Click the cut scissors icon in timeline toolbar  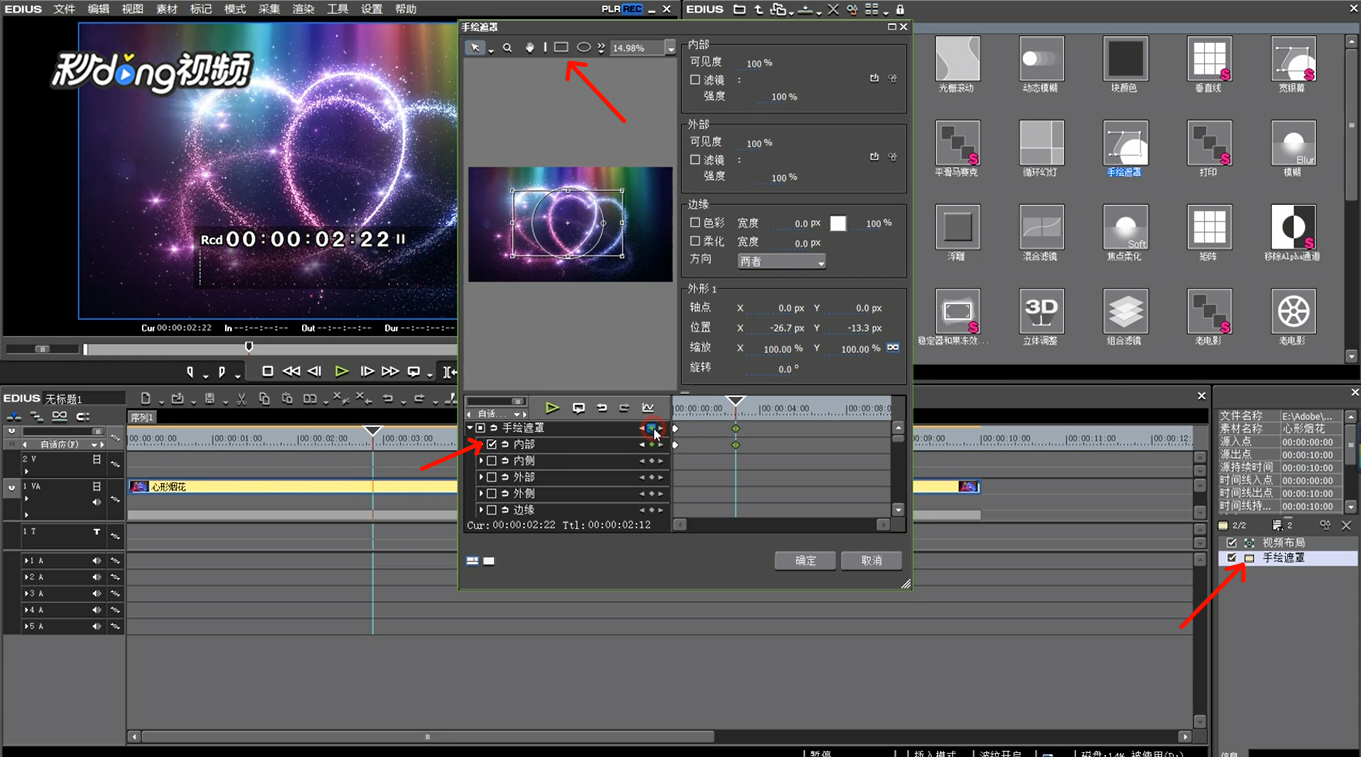point(242,398)
